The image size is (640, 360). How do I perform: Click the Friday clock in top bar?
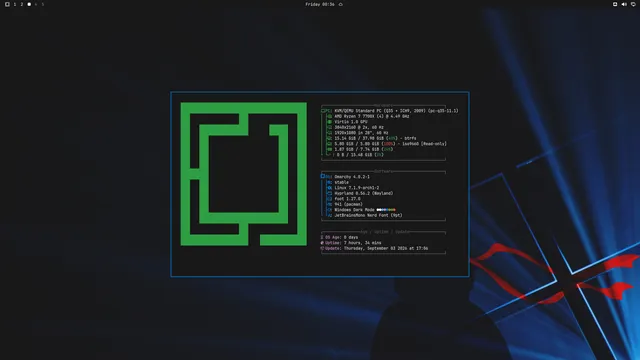coord(320,4)
